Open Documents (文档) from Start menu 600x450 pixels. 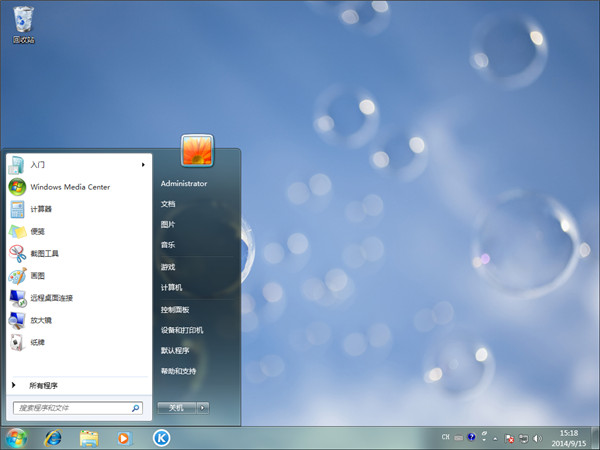tap(168, 203)
